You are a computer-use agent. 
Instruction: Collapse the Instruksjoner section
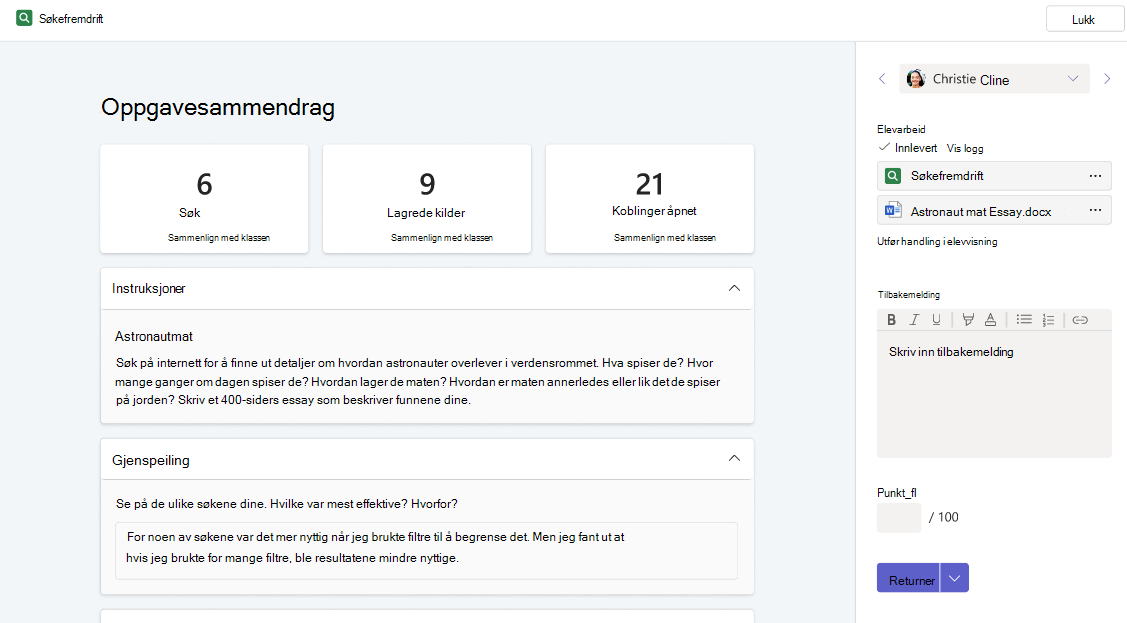[x=734, y=288]
